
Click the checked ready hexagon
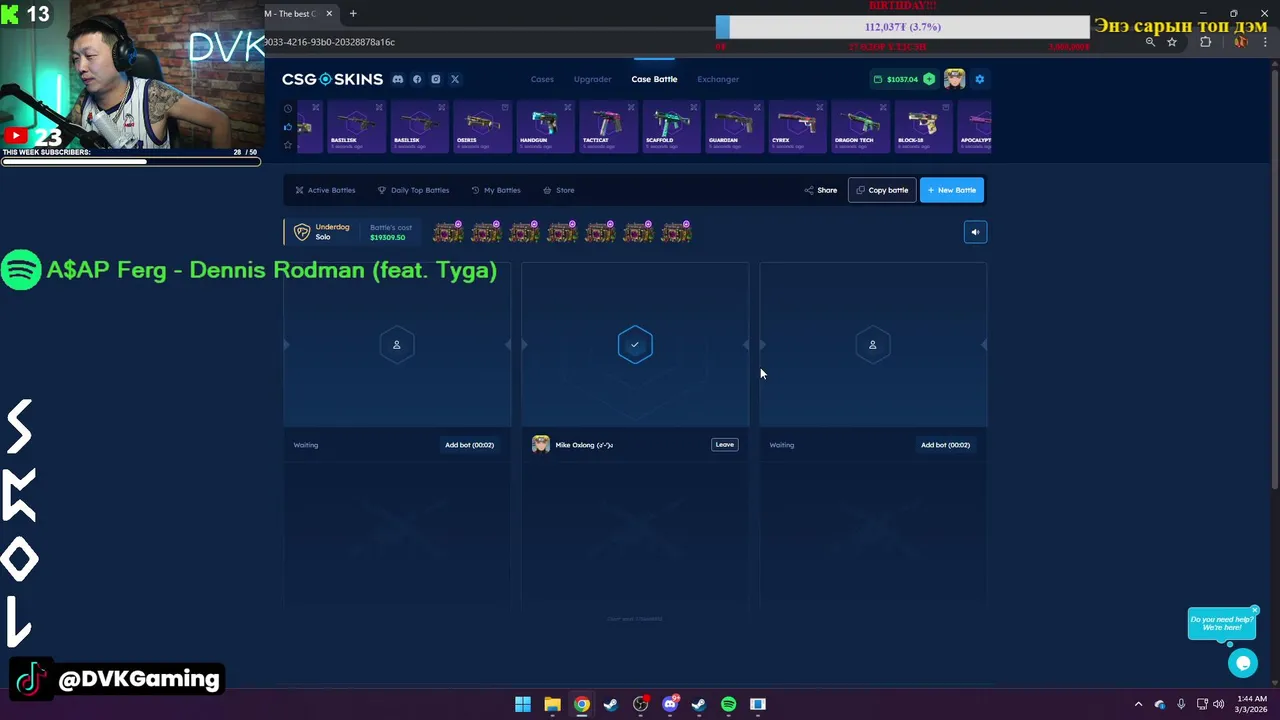[635, 345]
